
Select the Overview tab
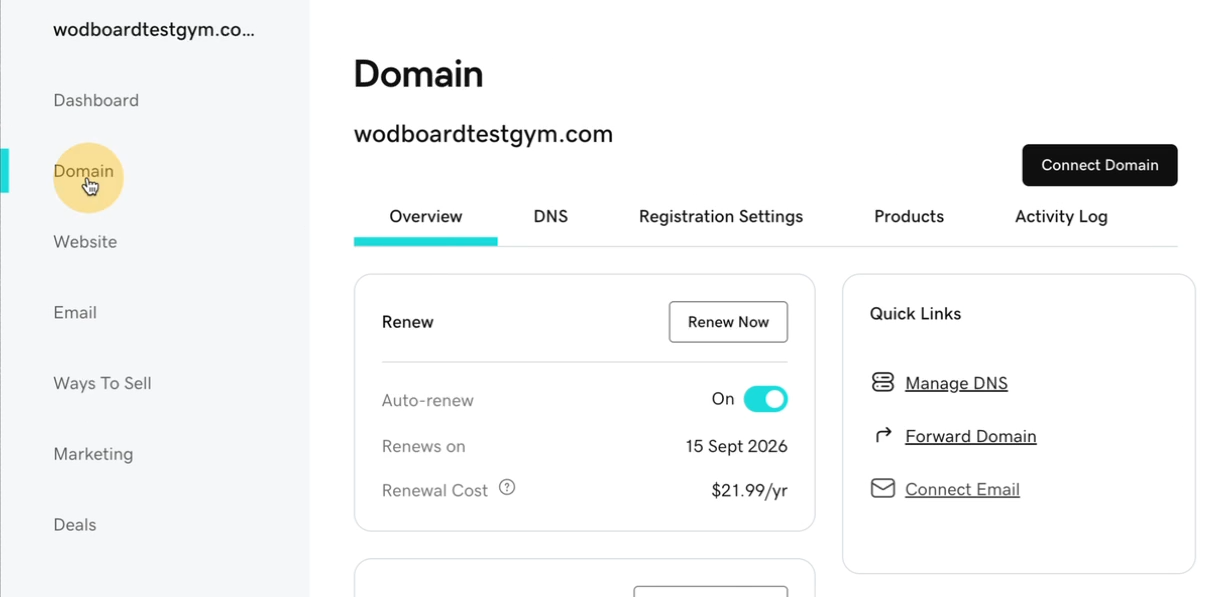tap(426, 216)
